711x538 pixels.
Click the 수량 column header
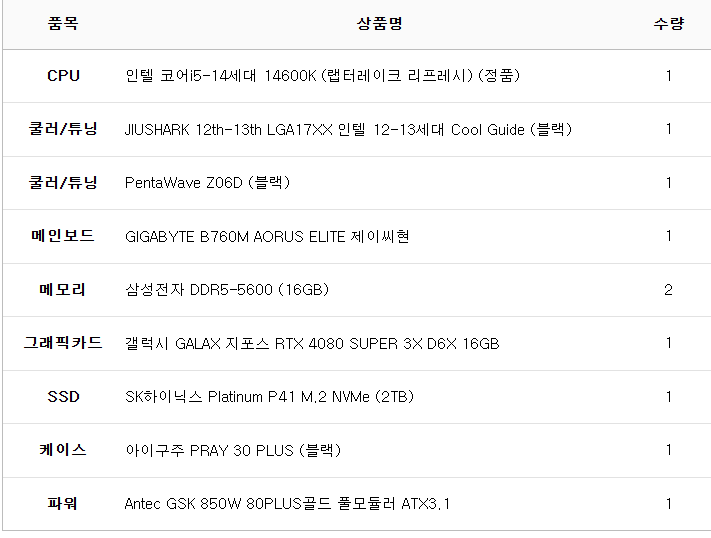tap(668, 24)
